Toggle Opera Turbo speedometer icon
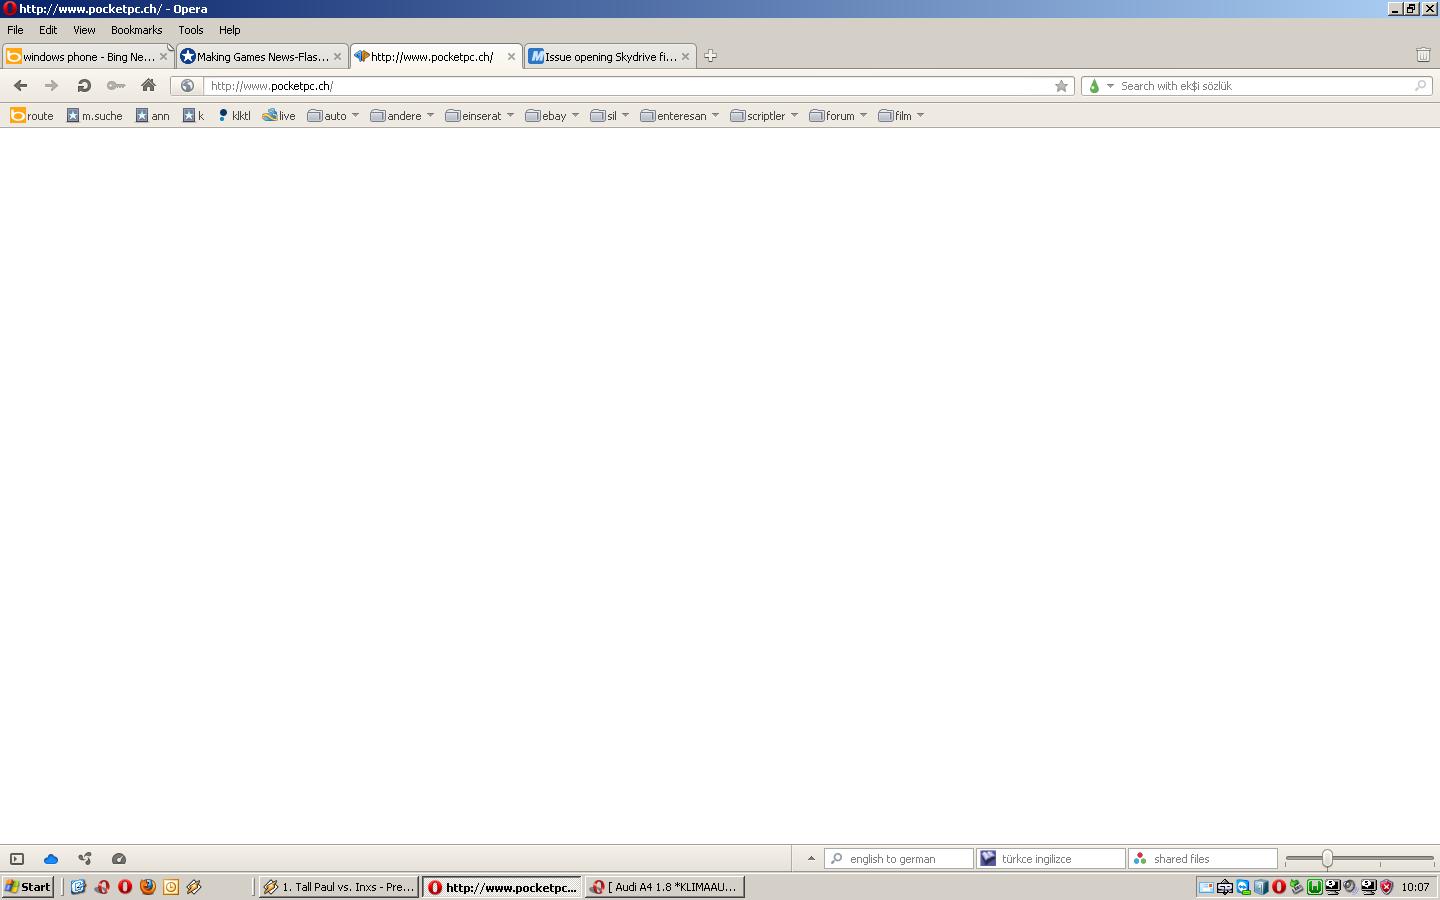The height and width of the screenshot is (900, 1440). point(119,859)
